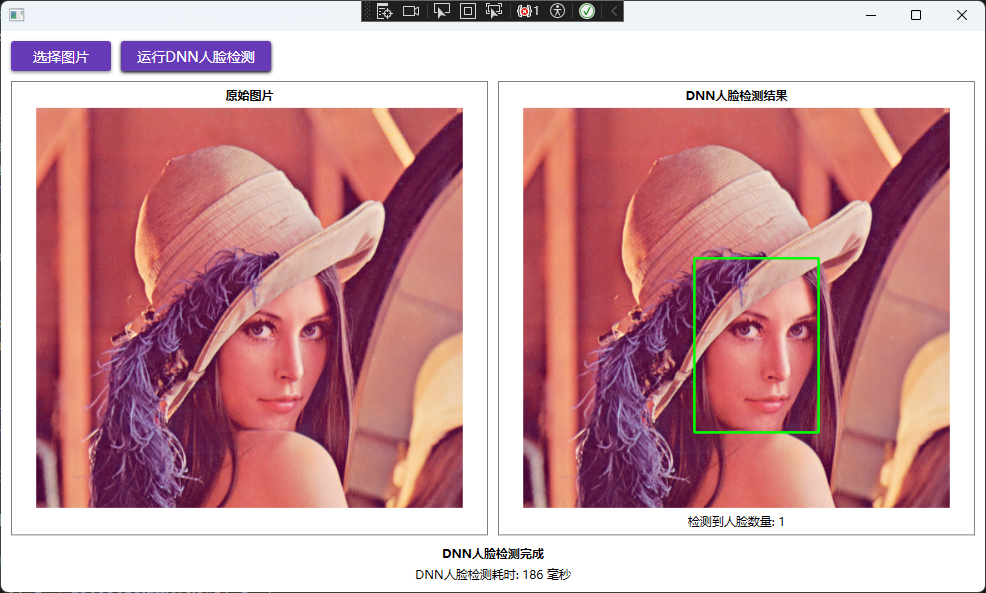The height and width of the screenshot is (593, 986).
Task: Toggle Track Focused Element icon
Action: pos(494,11)
